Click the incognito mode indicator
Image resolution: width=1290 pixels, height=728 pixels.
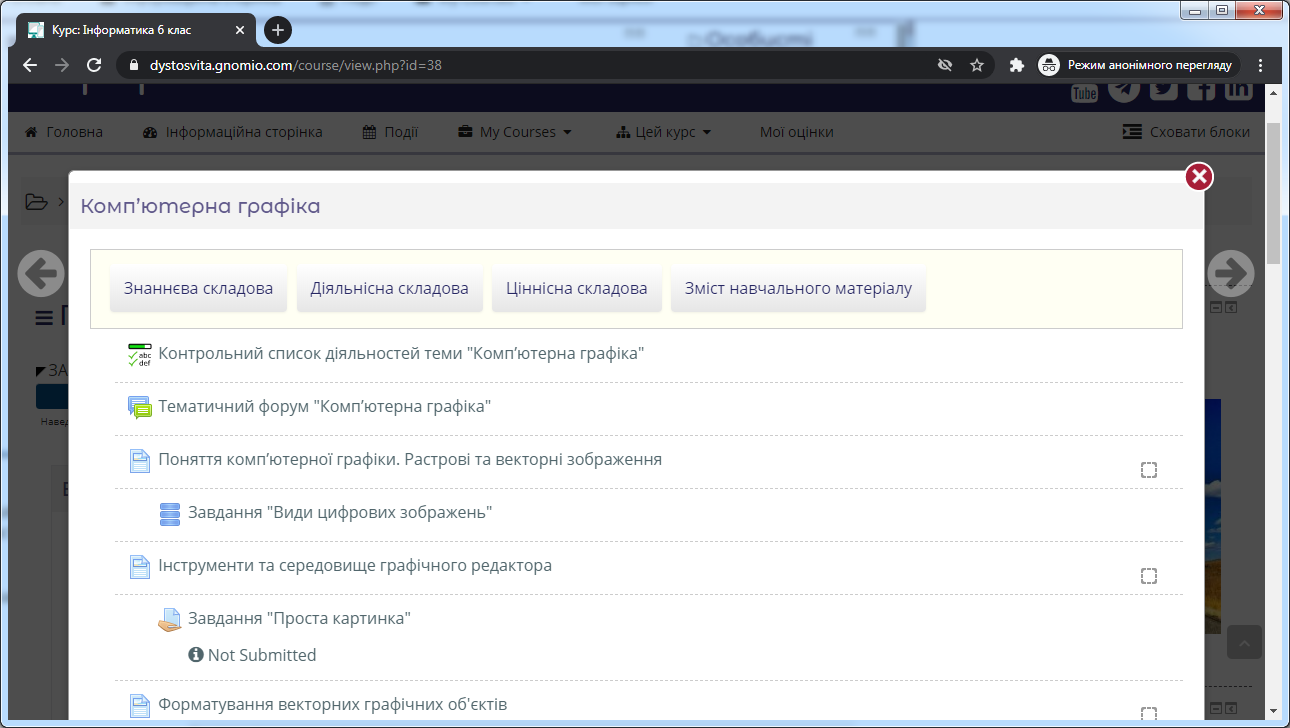point(1138,65)
